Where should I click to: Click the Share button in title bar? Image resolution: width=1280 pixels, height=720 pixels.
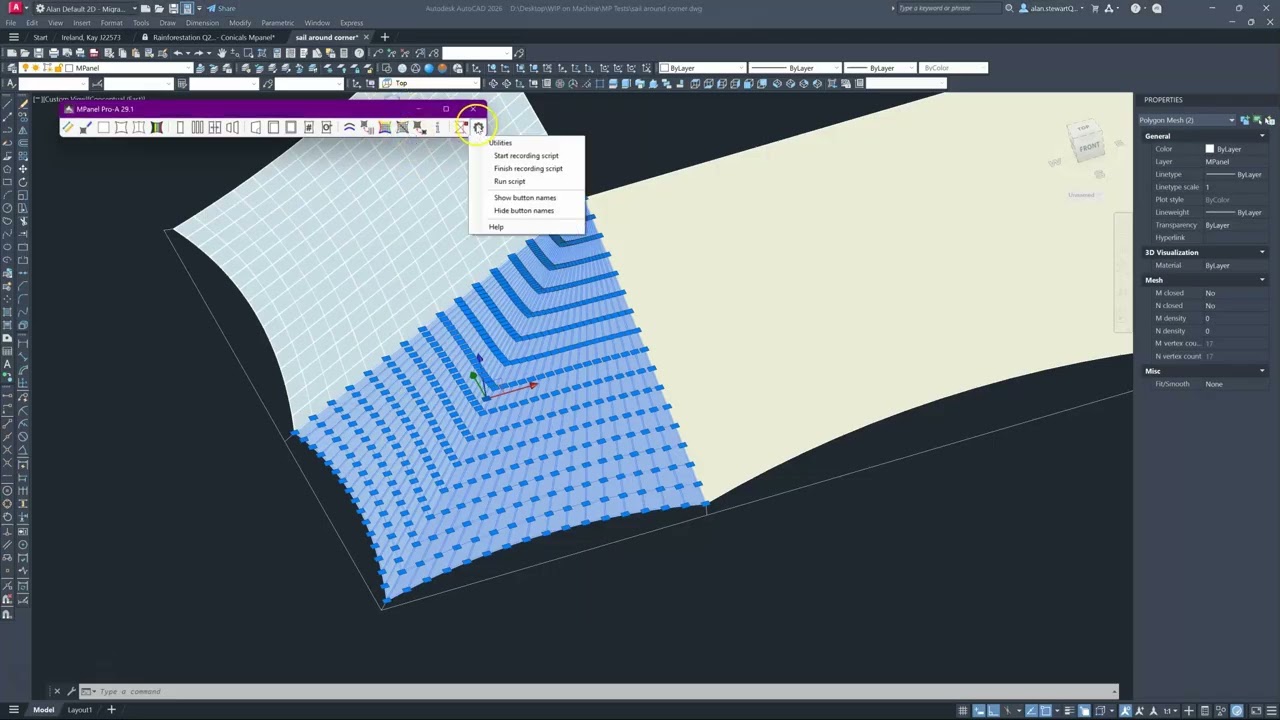coord(221,8)
